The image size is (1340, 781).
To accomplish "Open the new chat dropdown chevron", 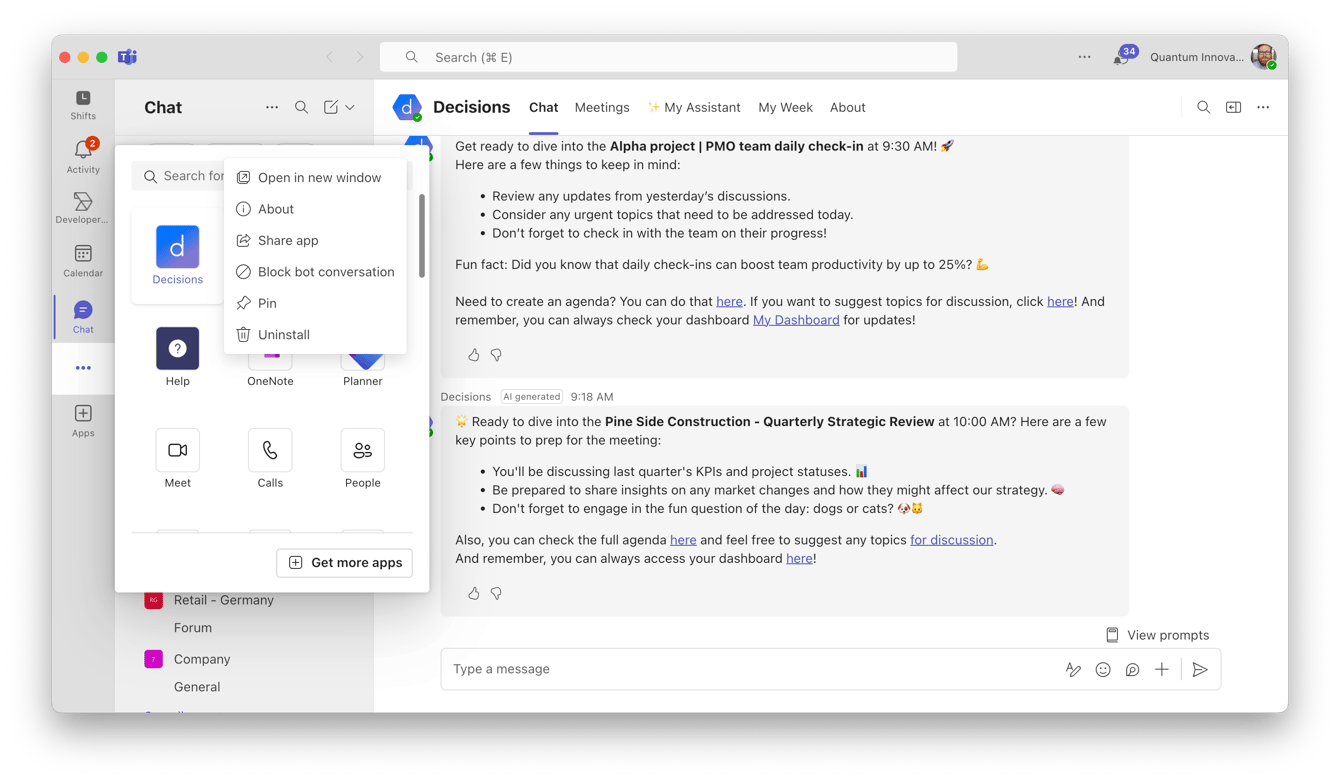I will (350, 107).
